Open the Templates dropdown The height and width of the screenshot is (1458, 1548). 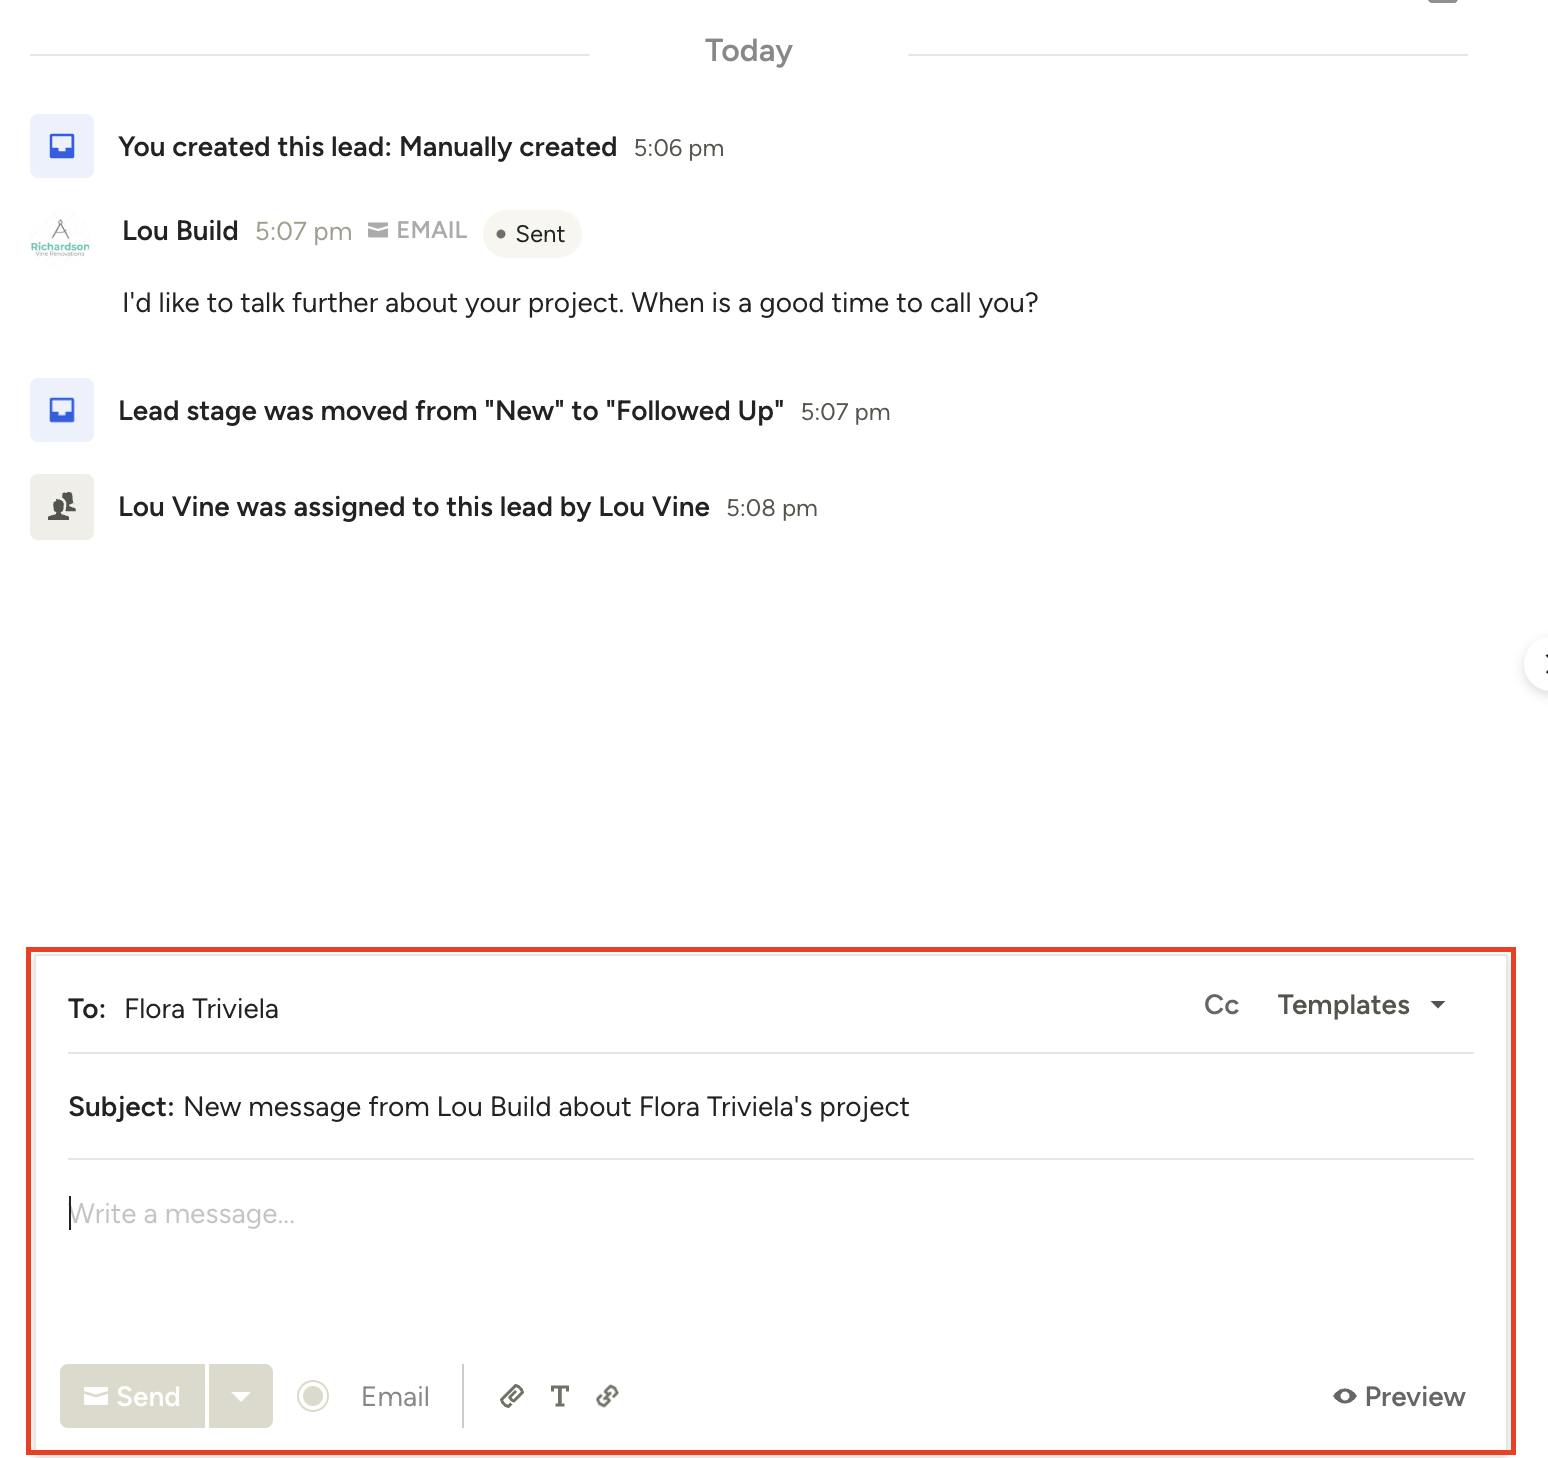pos(1361,1005)
